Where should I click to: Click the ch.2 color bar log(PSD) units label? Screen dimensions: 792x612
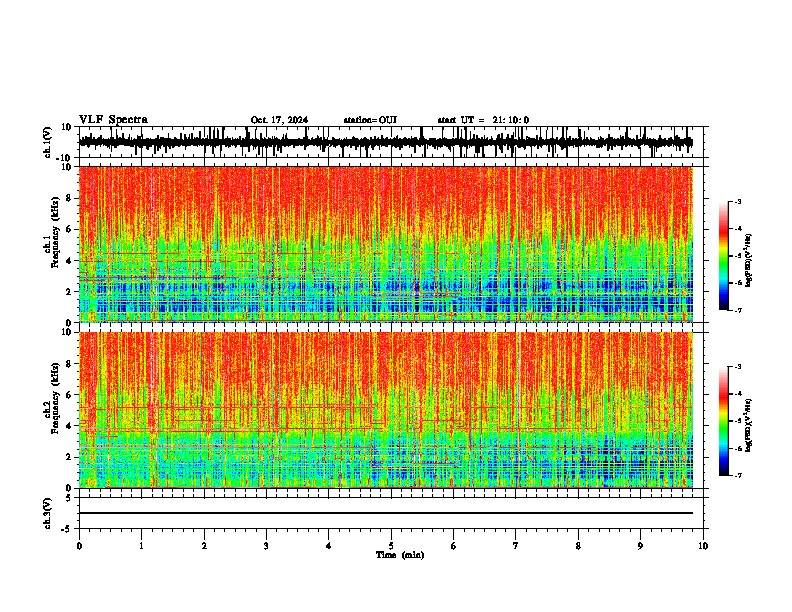coord(748,425)
